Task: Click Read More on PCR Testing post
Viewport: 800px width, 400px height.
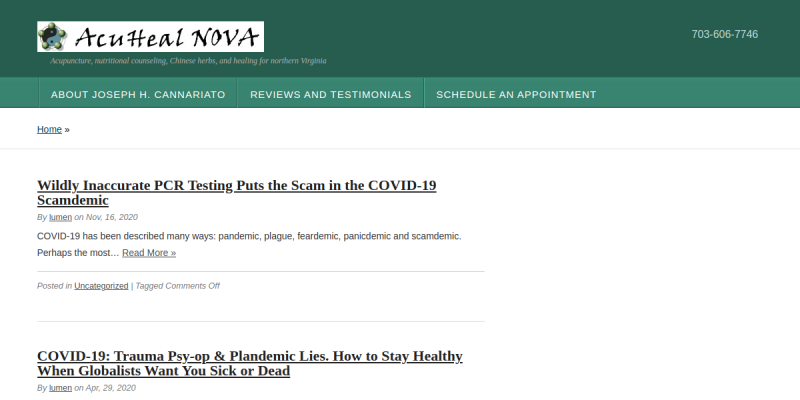Action: pyautogui.click(x=149, y=253)
